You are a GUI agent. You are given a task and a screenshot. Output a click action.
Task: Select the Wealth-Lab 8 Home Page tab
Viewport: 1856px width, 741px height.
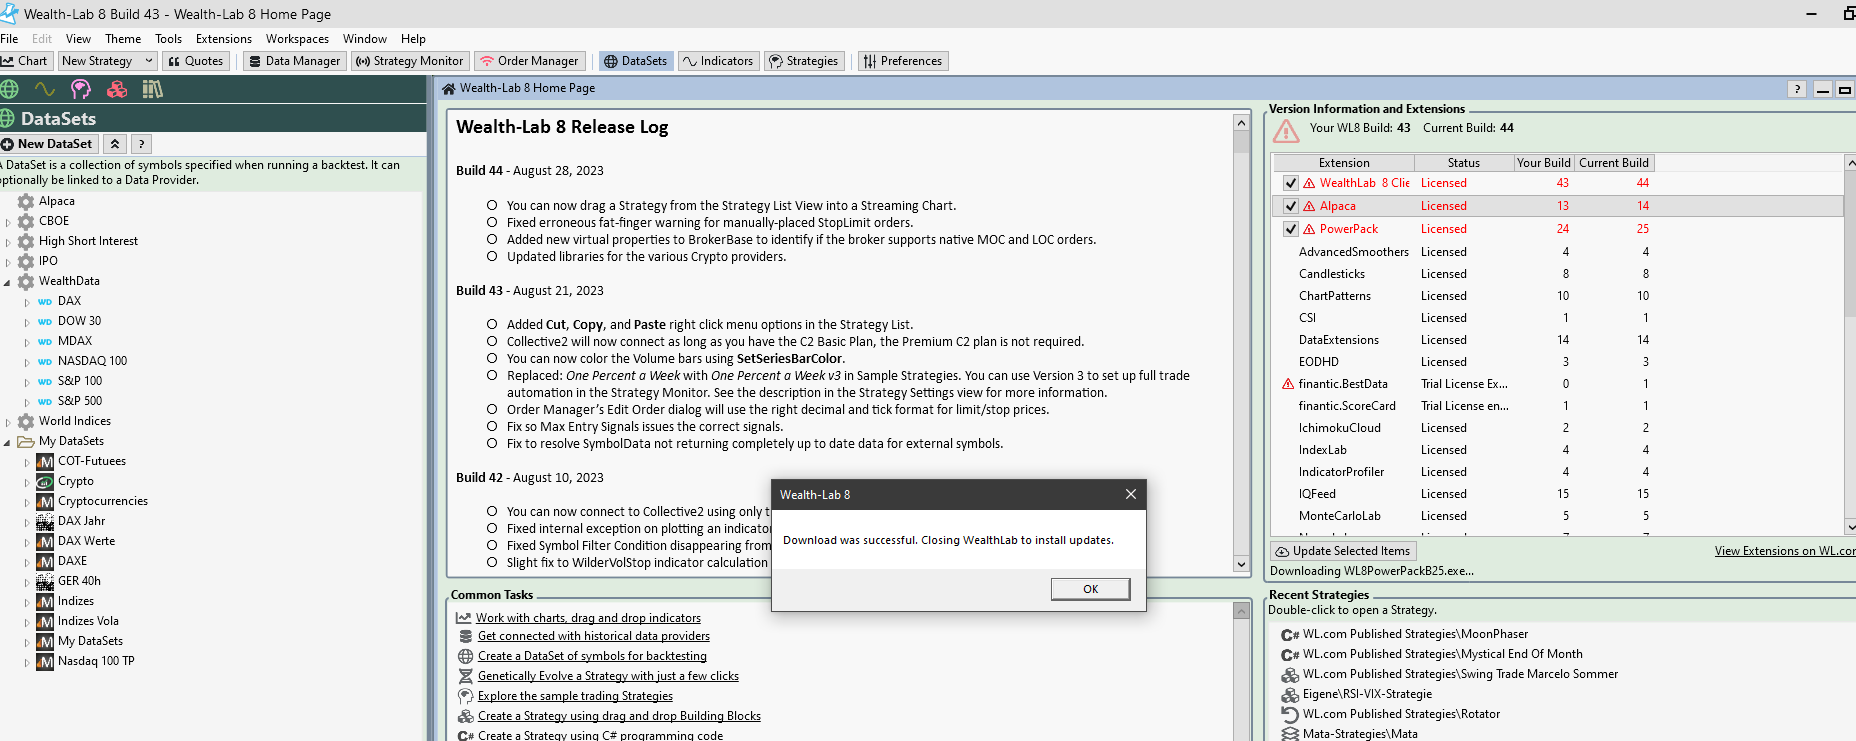(x=518, y=88)
